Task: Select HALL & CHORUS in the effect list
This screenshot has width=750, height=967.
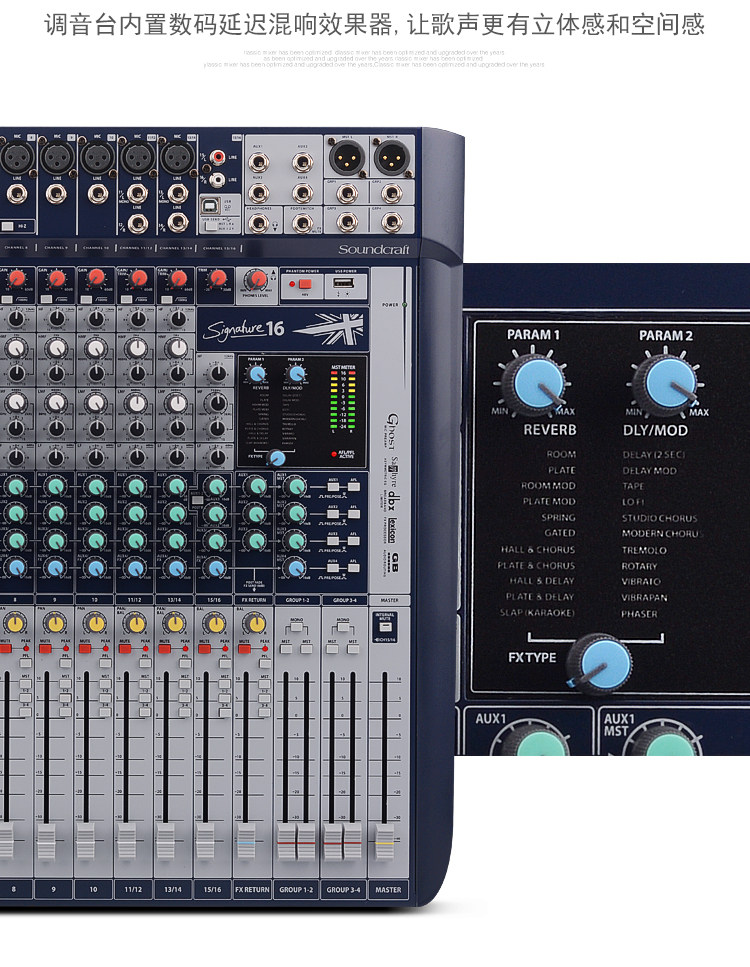Action: 538,549
